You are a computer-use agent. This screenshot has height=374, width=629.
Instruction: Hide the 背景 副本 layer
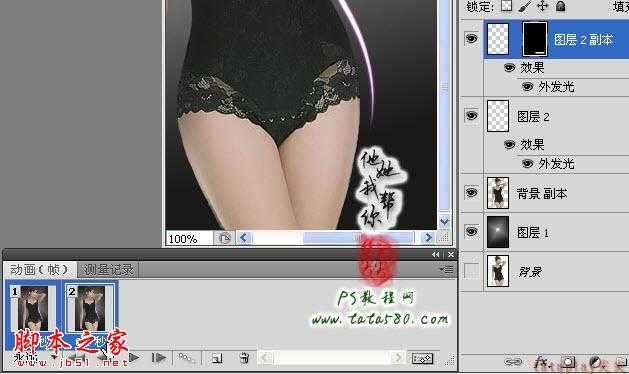471,193
